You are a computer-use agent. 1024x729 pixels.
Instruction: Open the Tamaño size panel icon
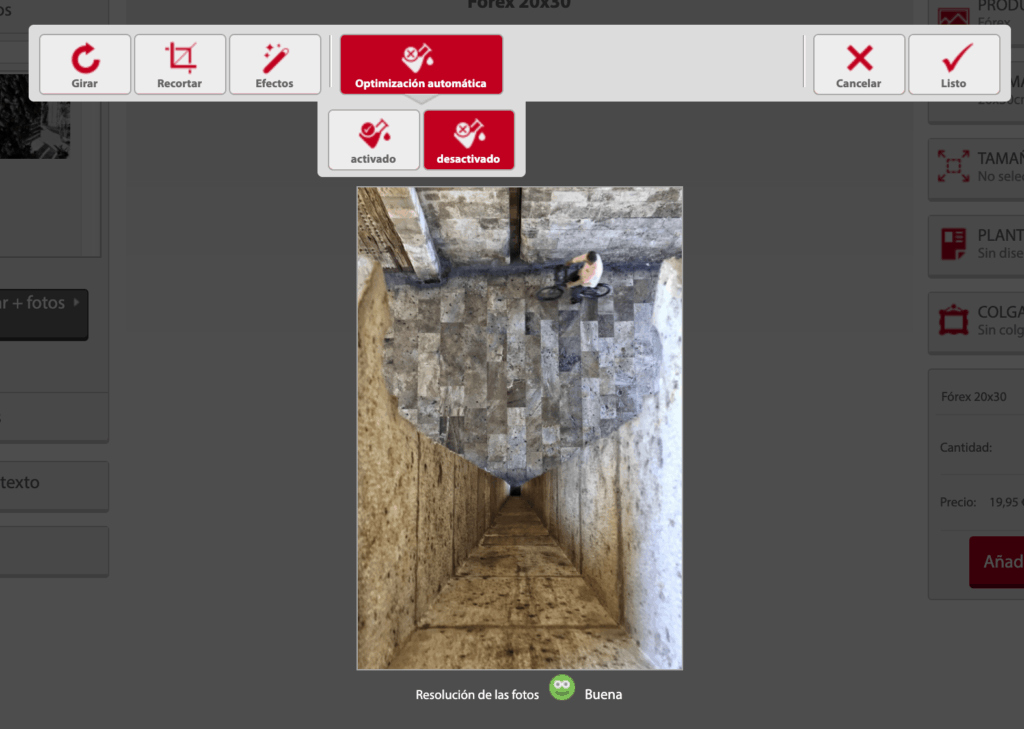[x=953, y=166]
